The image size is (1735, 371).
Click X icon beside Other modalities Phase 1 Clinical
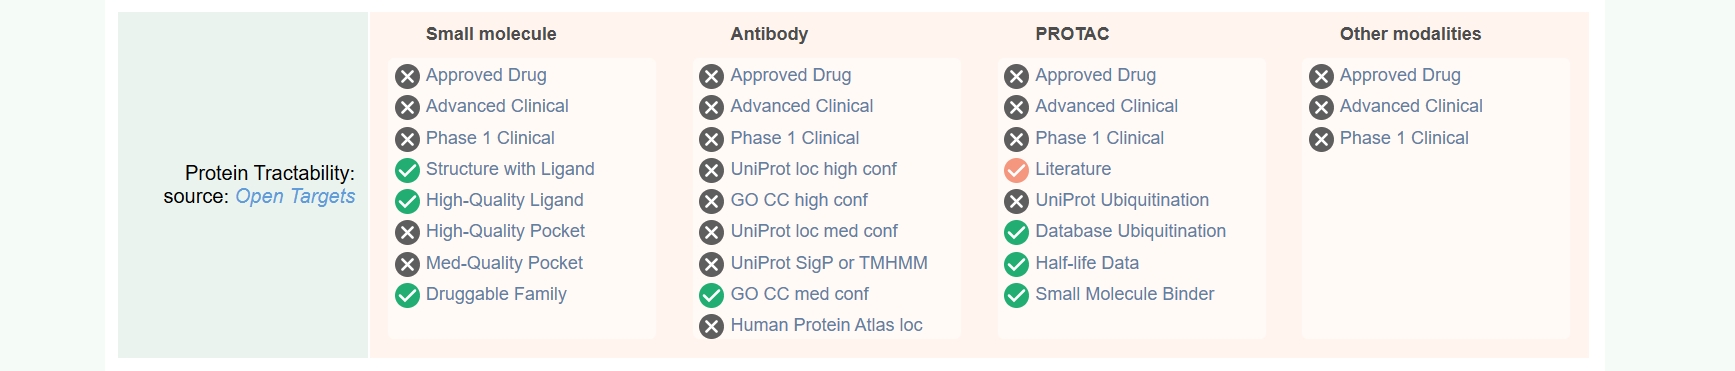tap(1321, 139)
